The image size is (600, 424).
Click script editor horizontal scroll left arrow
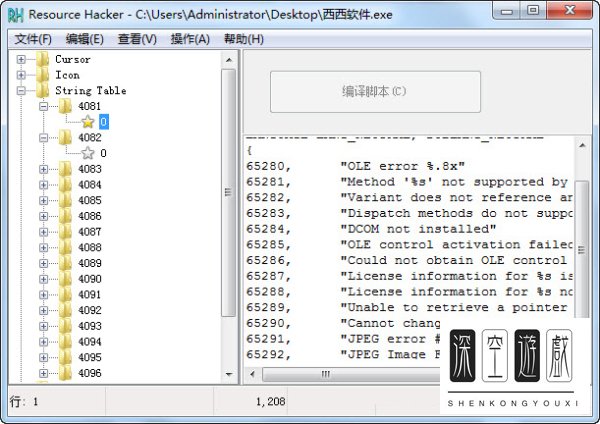252,374
